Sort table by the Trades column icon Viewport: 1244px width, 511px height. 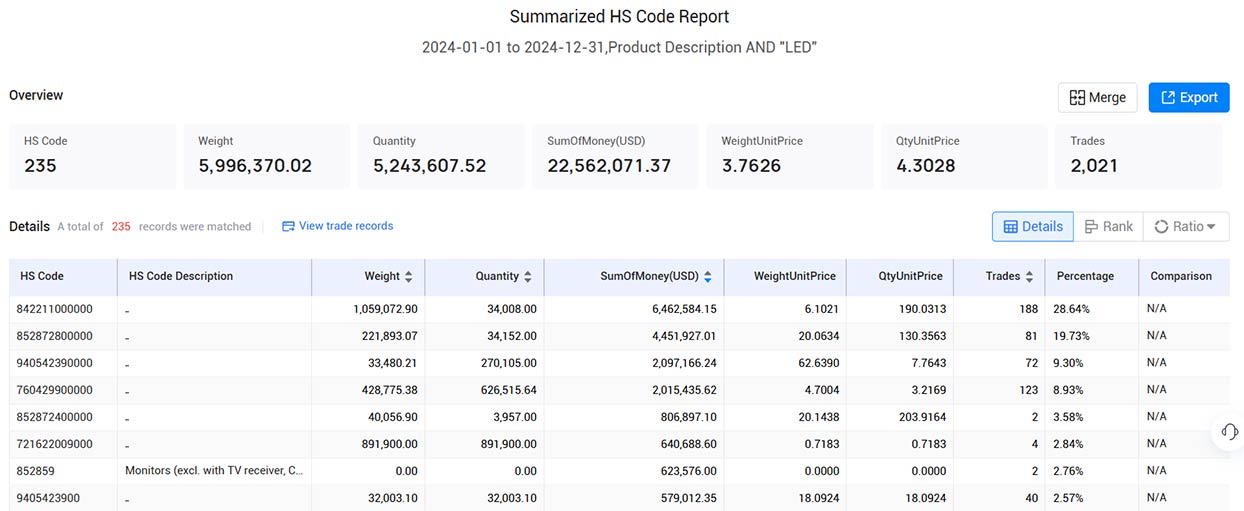point(1029,276)
